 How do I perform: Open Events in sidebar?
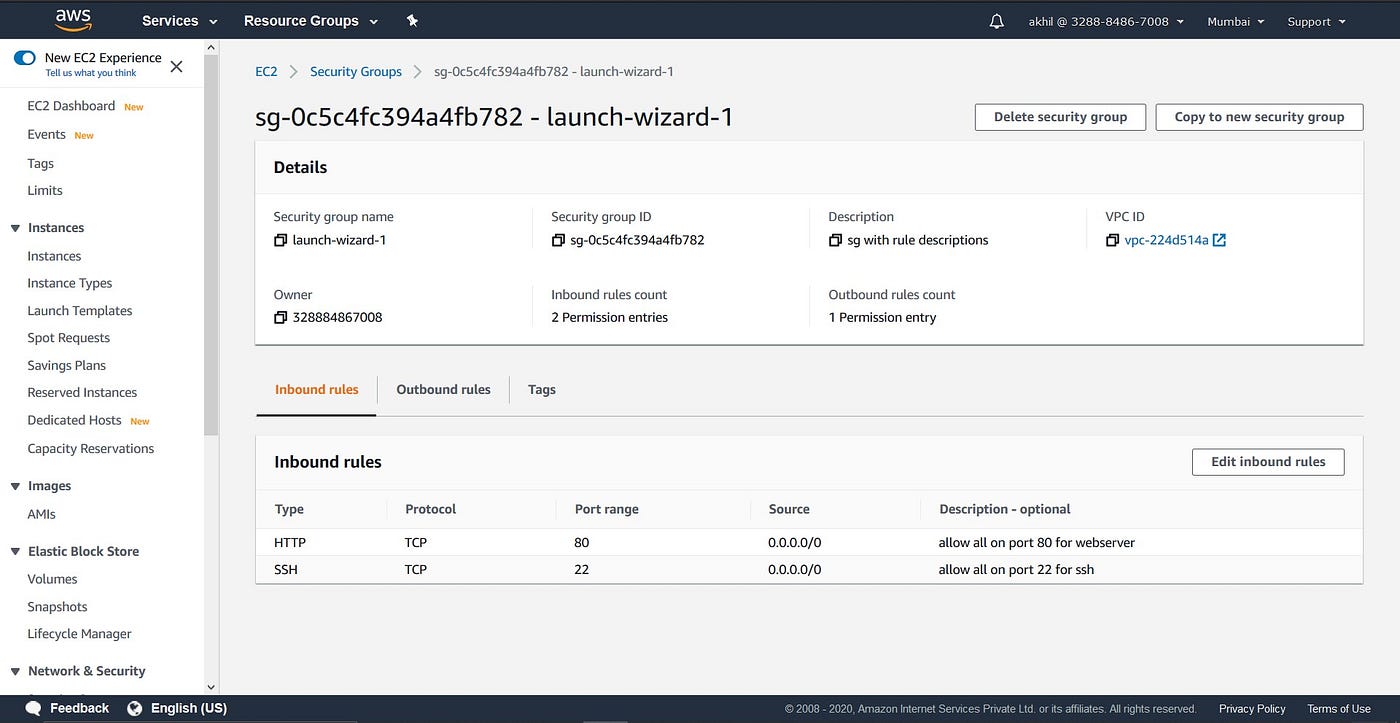[x=46, y=135]
